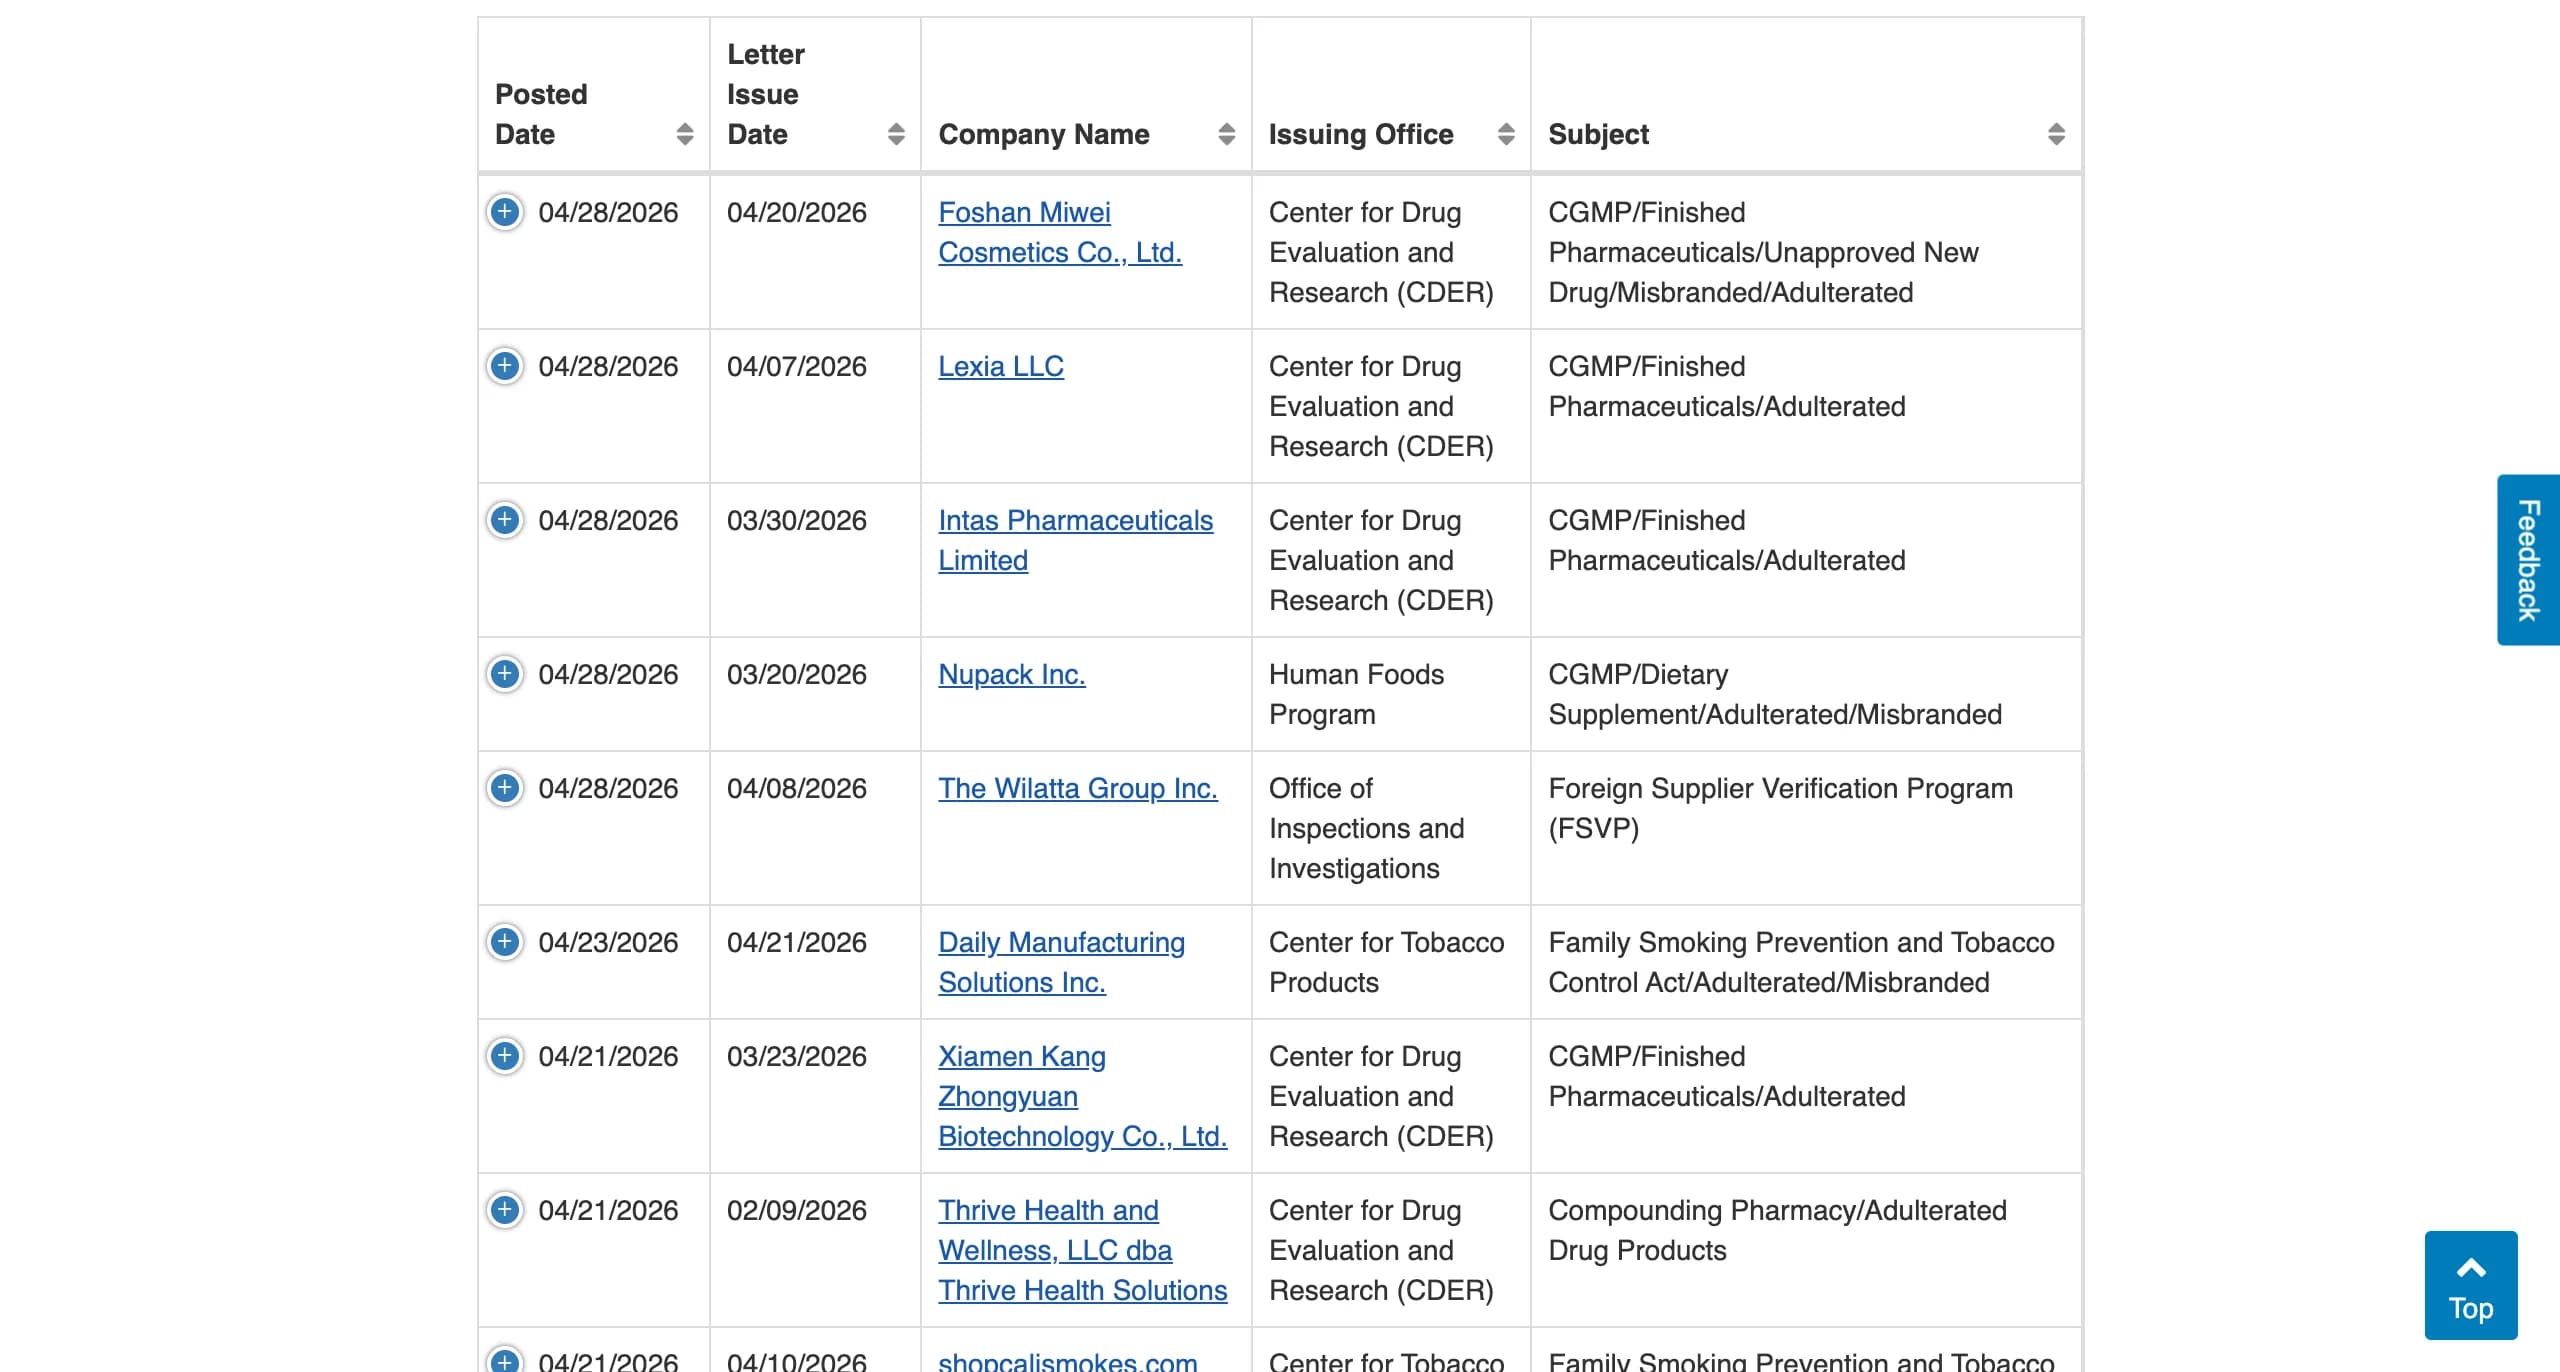Open Xiamen Kang Zhongyuan Biotechnology letter

tap(1082, 1096)
